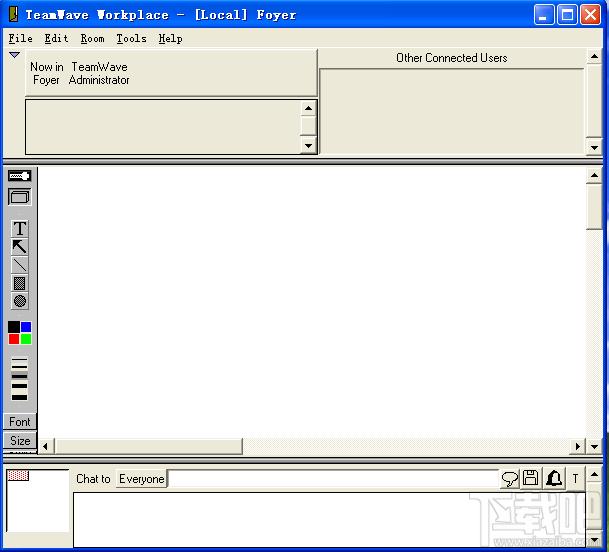Select the Text tool
The width and height of the screenshot is (609, 552).
point(19,229)
